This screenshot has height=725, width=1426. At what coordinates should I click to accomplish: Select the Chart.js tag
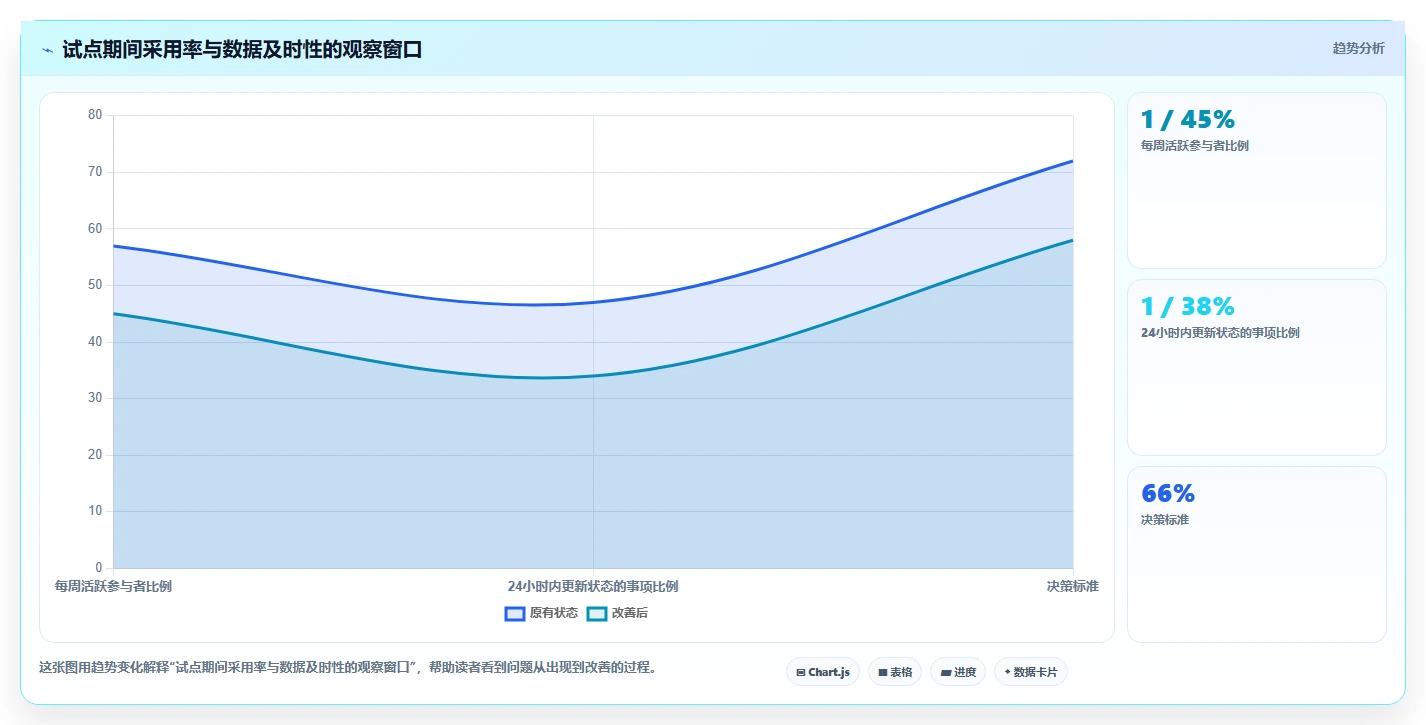(x=823, y=672)
